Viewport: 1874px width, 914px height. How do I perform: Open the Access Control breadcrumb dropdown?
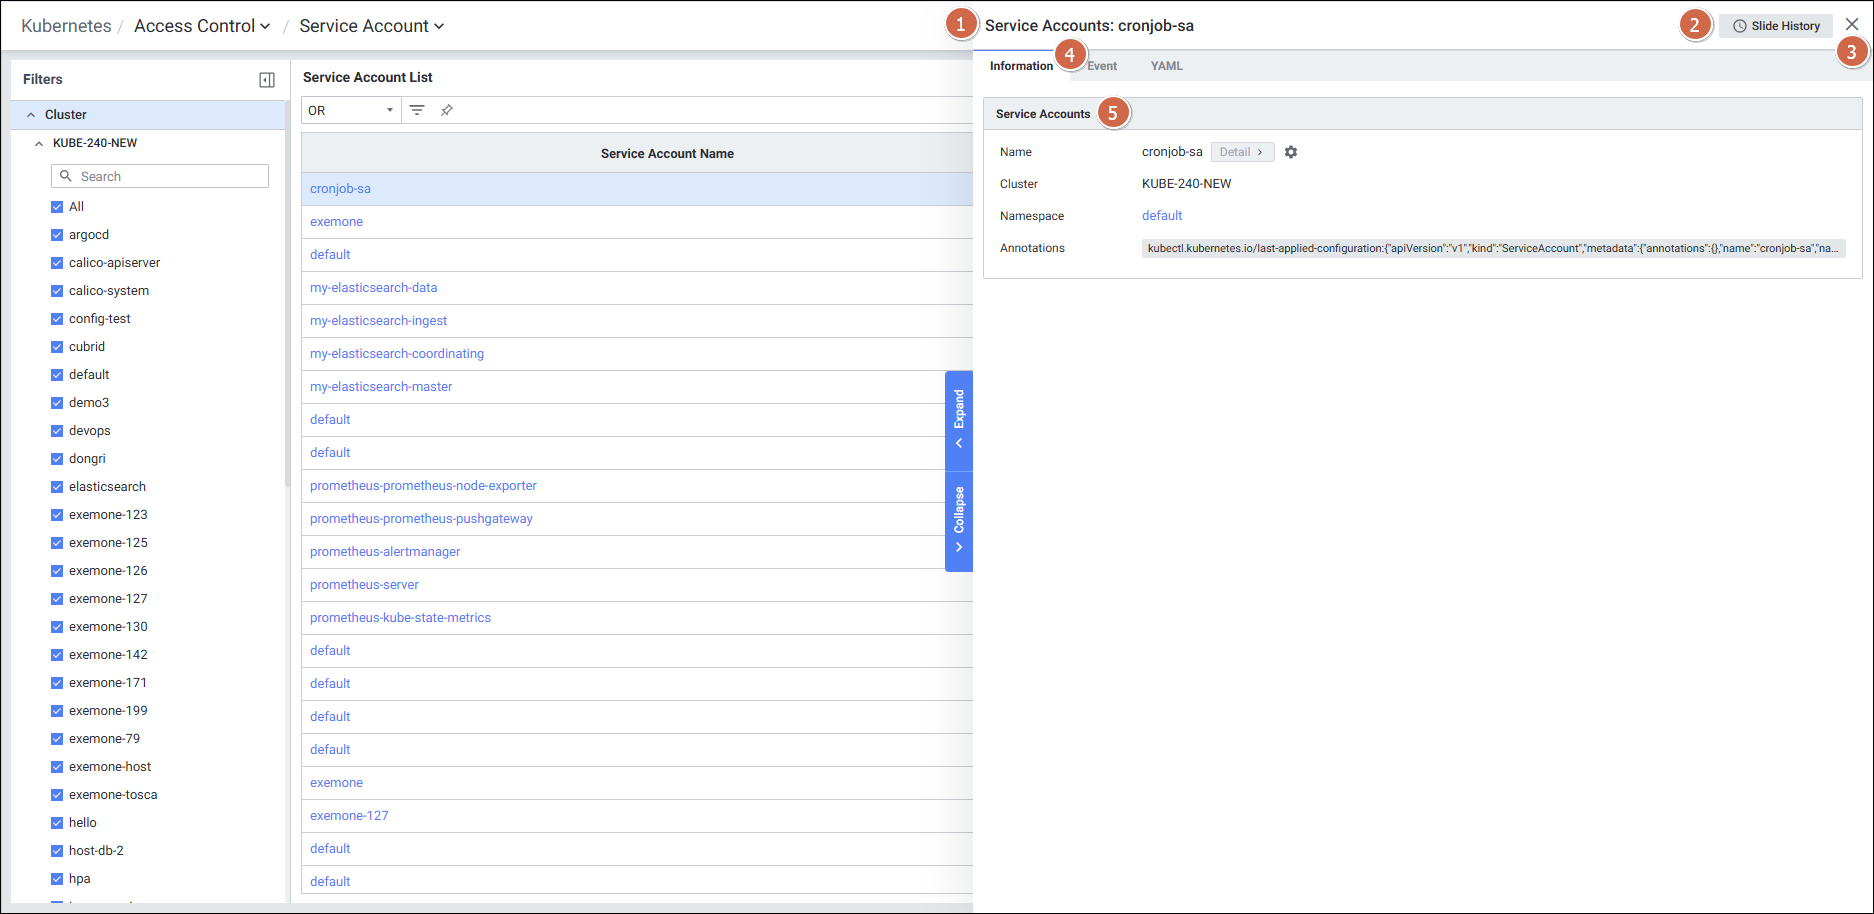pyautogui.click(x=202, y=26)
